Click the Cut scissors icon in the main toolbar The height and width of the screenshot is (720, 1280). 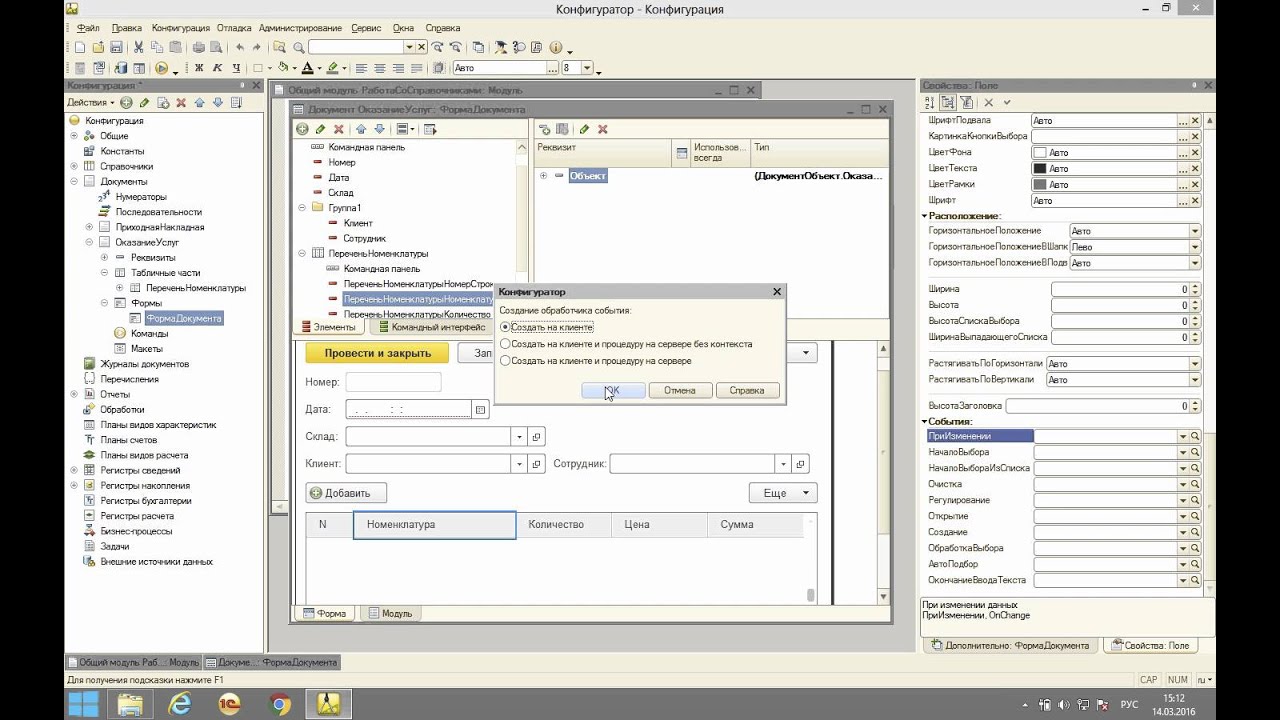(x=141, y=47)
